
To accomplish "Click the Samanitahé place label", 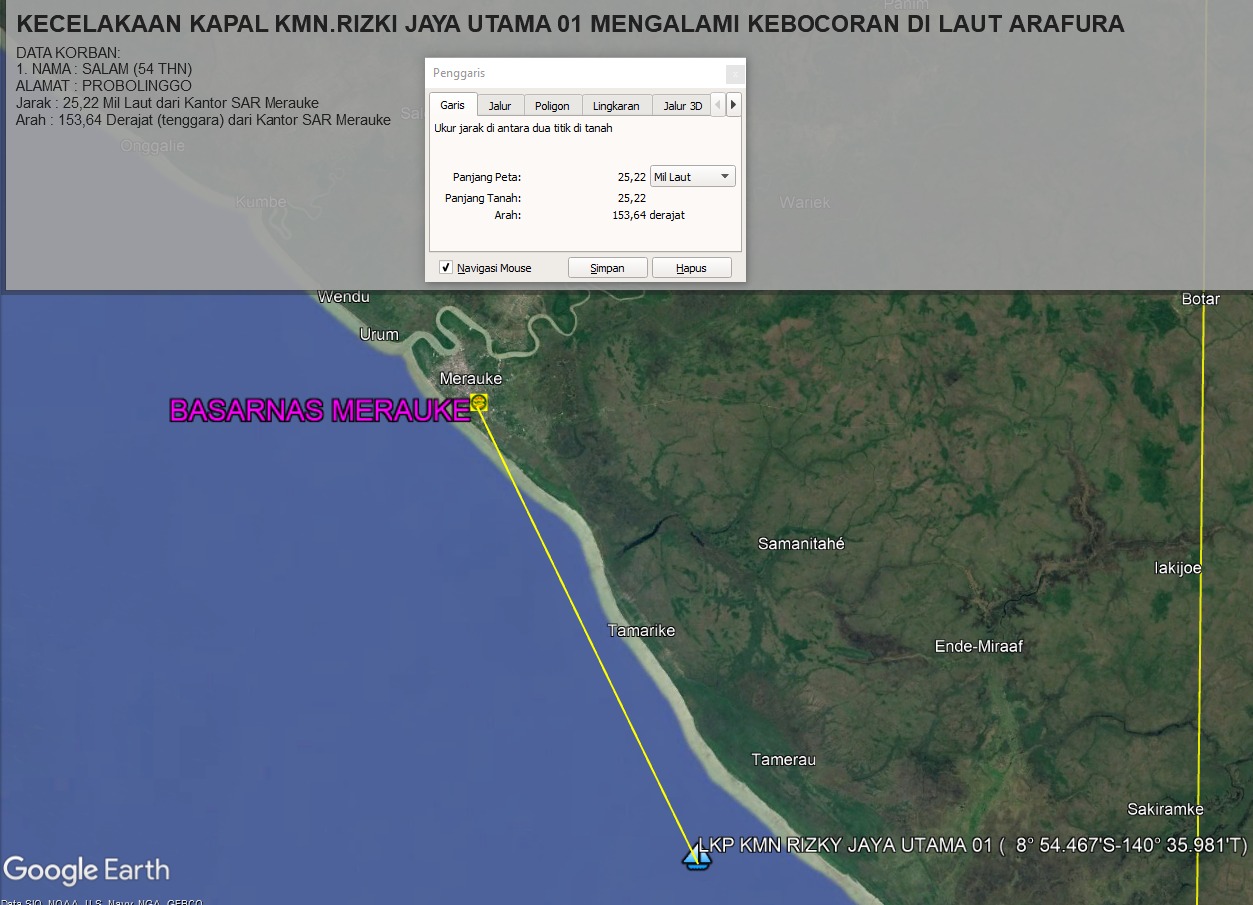I will coord(801,544).
